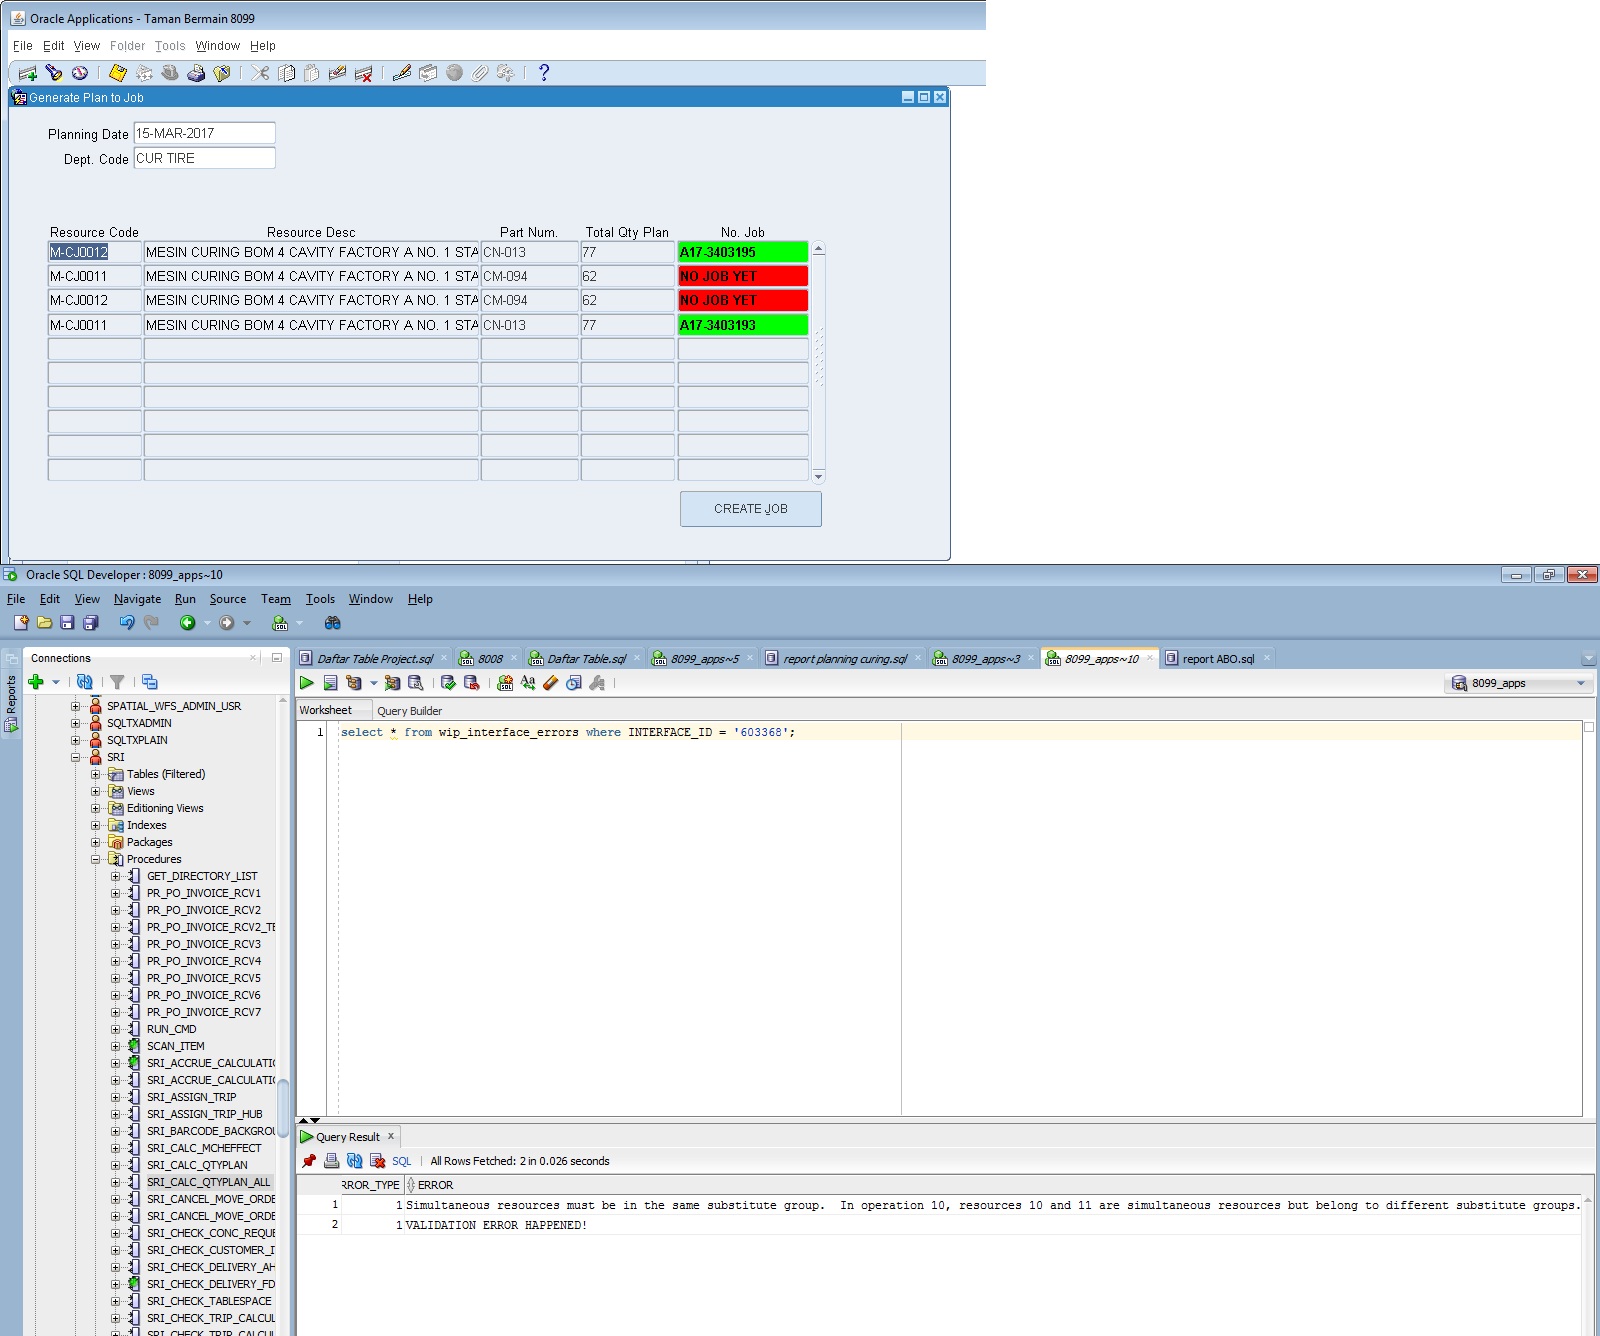
Task: Expand the Packages folder
Action: [95, 842]
